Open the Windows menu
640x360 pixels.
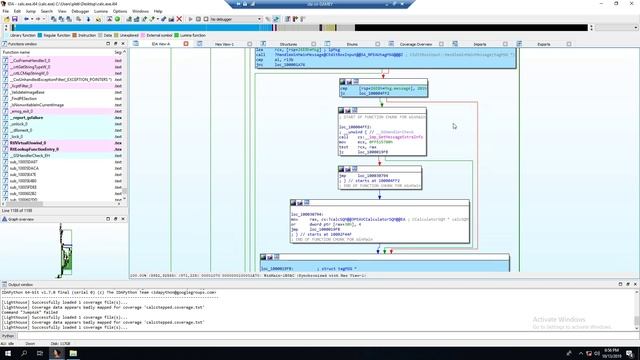(x=140, y=11)
